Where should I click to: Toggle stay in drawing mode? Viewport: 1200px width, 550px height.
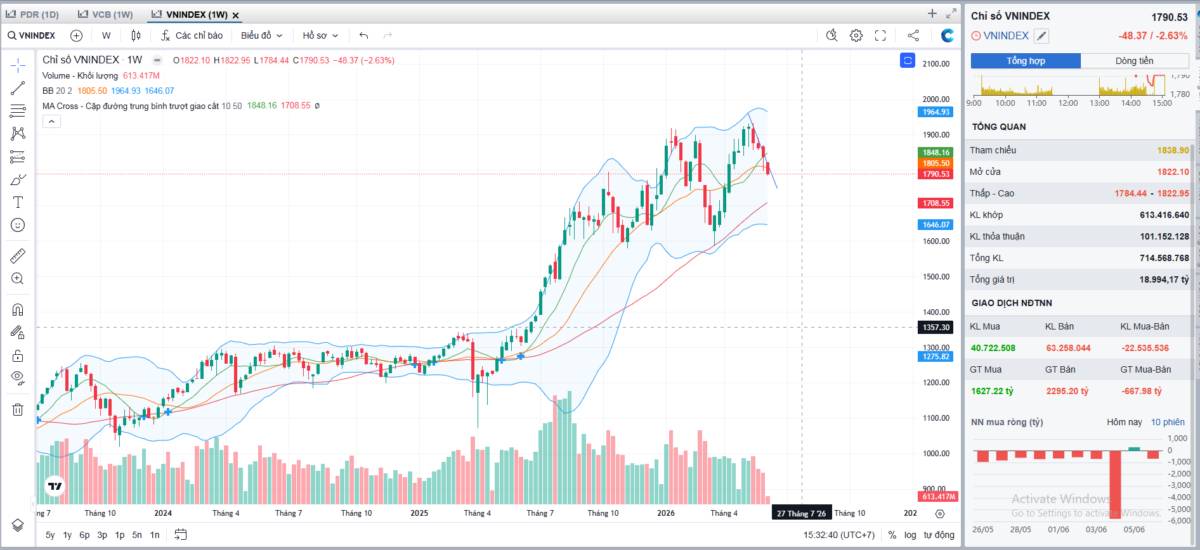[x=17, y=332]
